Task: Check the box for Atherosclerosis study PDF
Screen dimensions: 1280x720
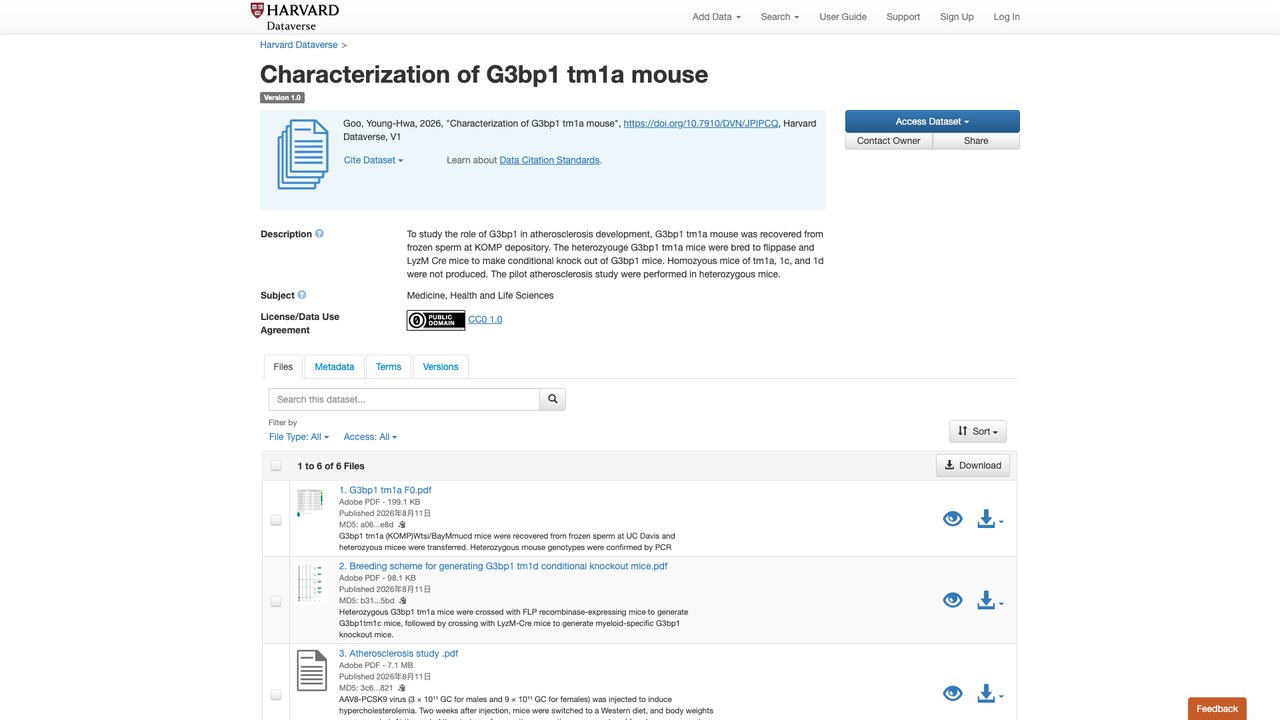Action: [x=276, y=695]
